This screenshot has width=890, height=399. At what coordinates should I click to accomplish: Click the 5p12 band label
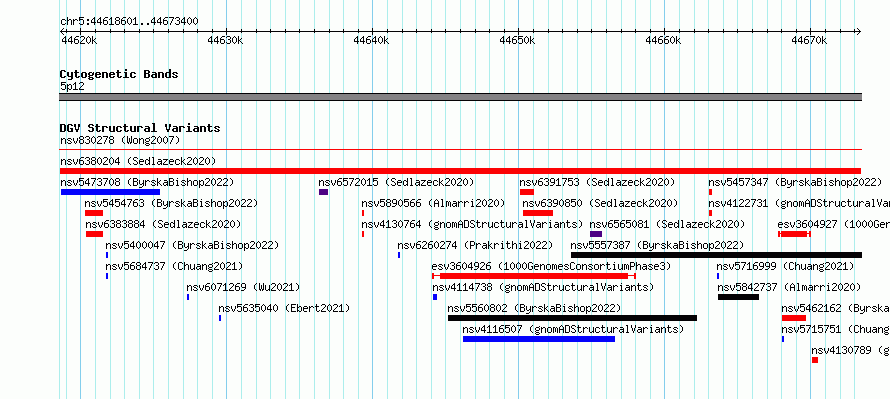click(72, 86)
